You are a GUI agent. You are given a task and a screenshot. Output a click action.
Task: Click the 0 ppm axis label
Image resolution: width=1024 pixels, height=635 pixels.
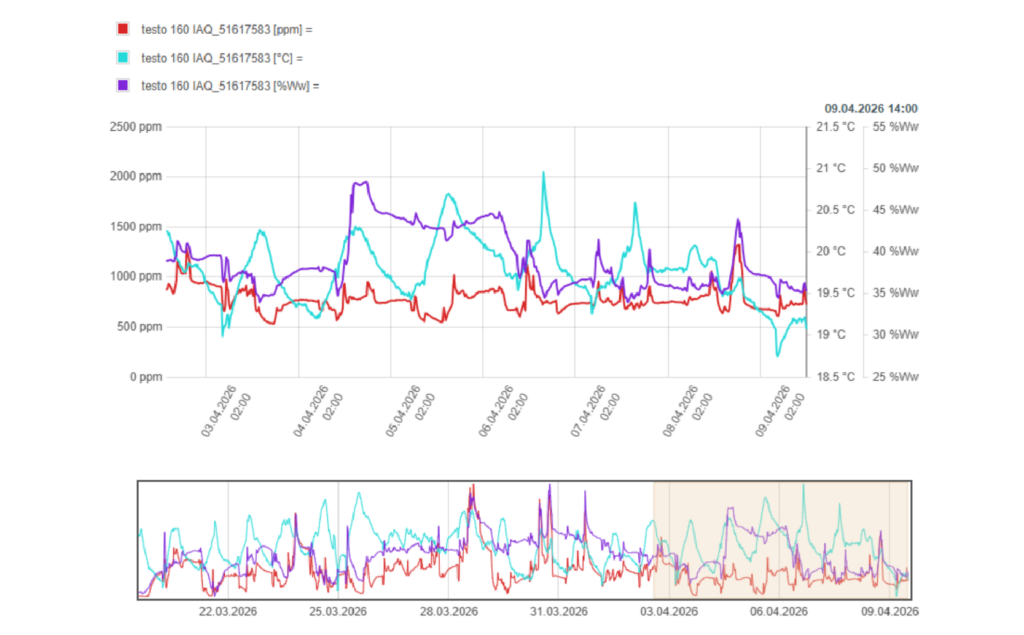point(145,377)
